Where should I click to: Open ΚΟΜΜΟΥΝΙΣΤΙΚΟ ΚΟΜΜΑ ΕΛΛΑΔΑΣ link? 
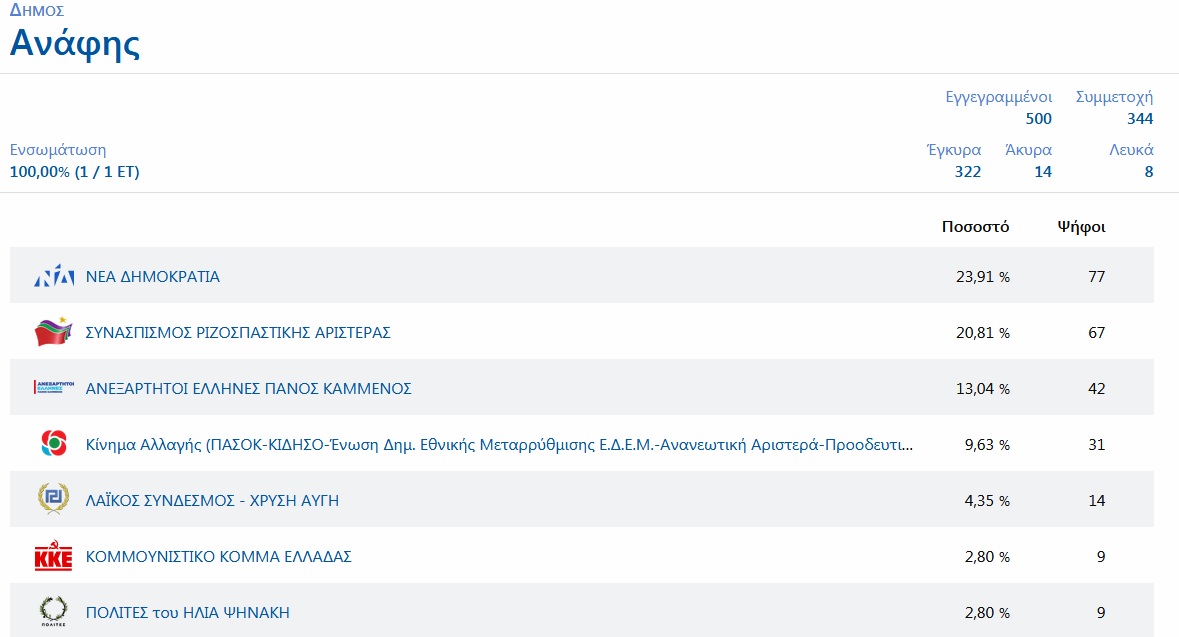click(219, 557)
